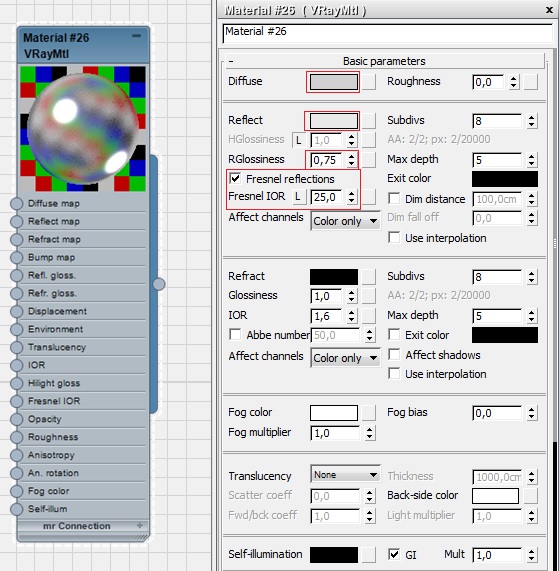Click the An. rotation input socket
559x571 pixels.
click(x=16, y=473)
